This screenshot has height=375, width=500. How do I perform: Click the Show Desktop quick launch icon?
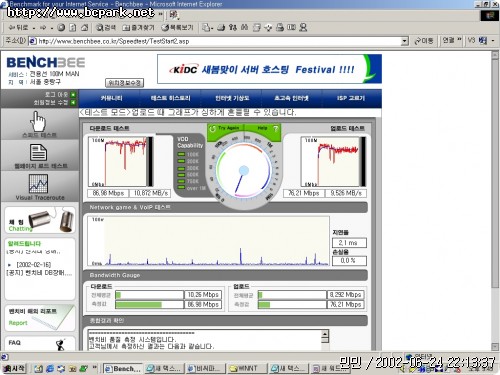click(x=38, y=369)
